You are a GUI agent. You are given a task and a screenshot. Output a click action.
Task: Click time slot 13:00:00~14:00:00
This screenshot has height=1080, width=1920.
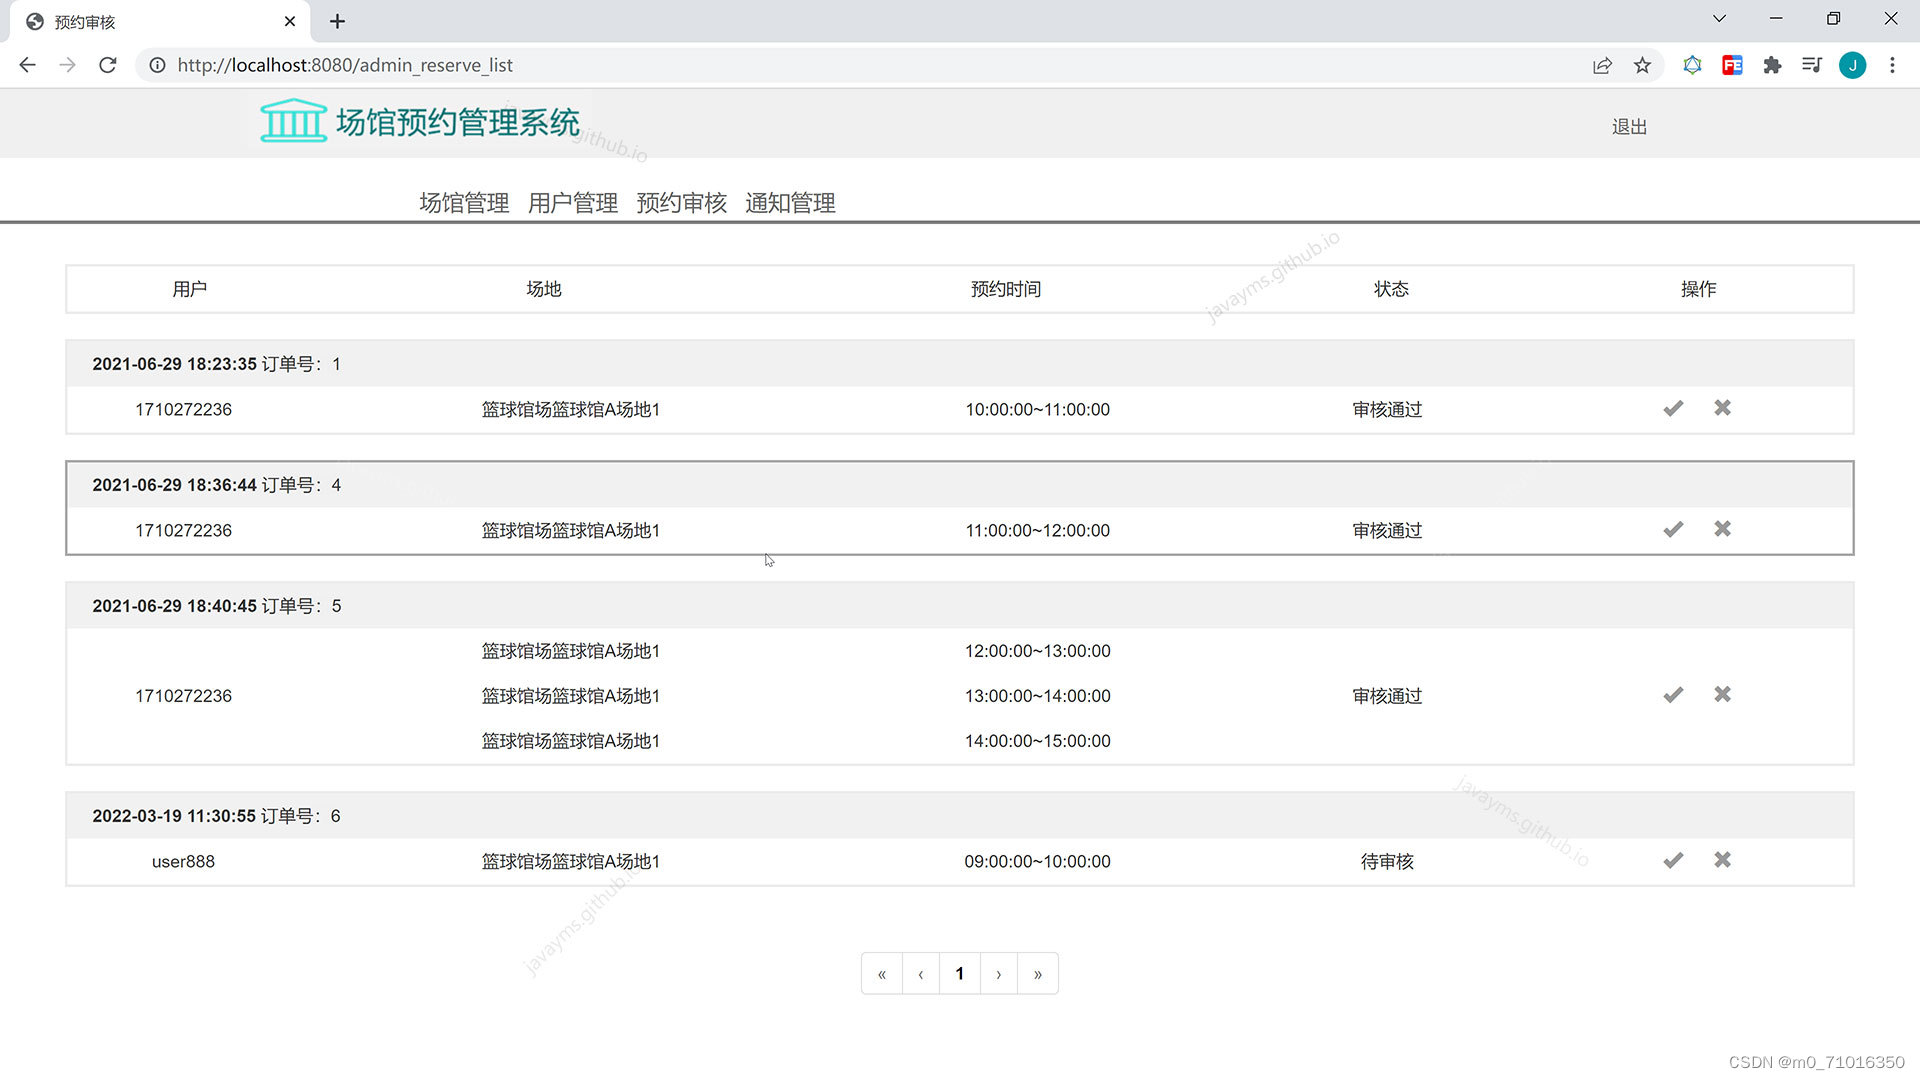(x=1037, y=696)
